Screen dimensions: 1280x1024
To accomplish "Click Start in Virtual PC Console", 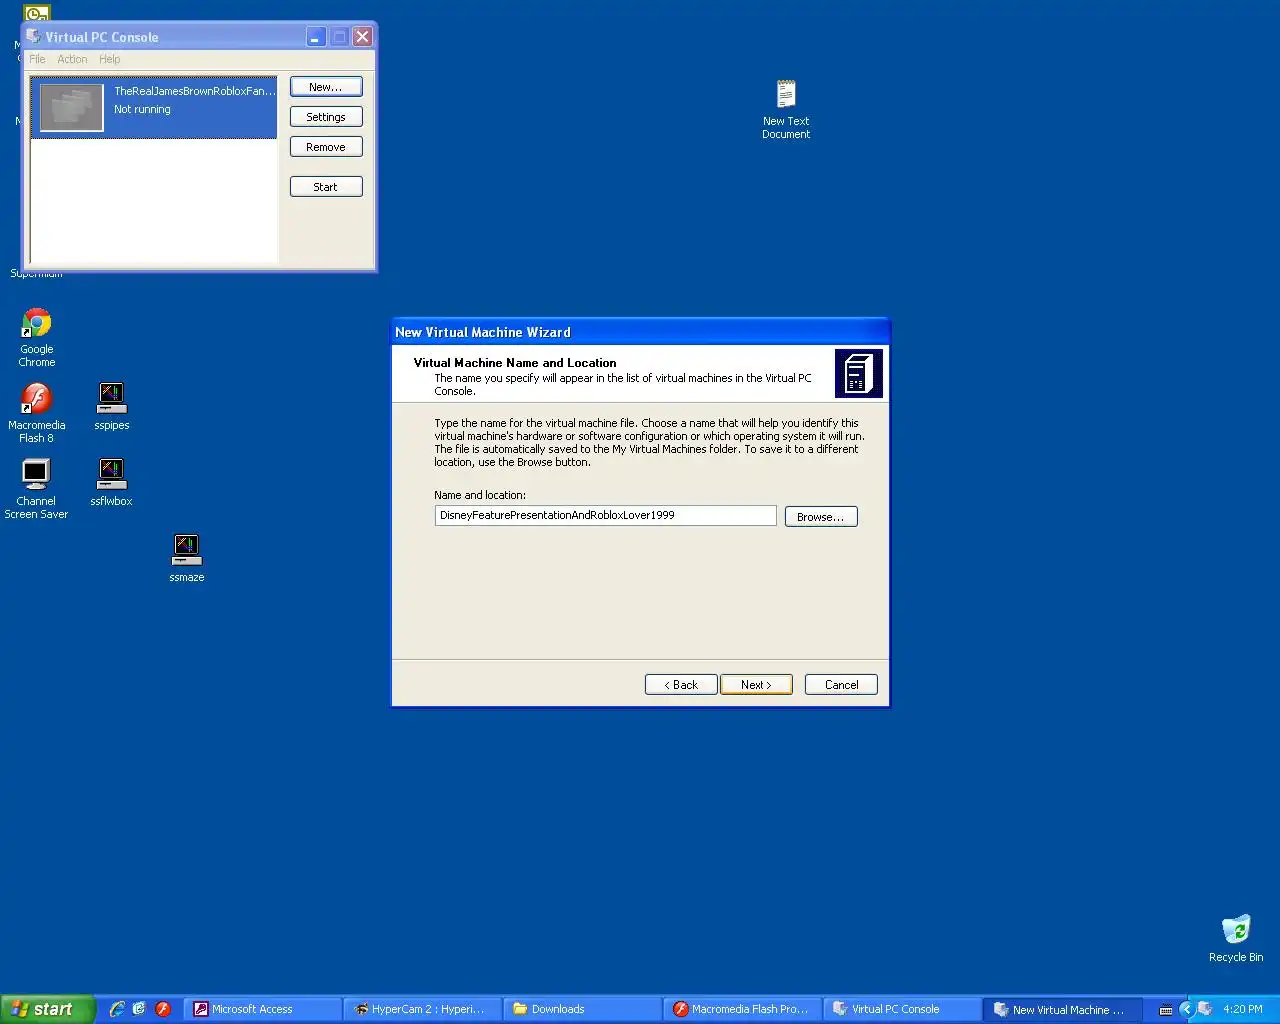I will [x=326, y=187].
